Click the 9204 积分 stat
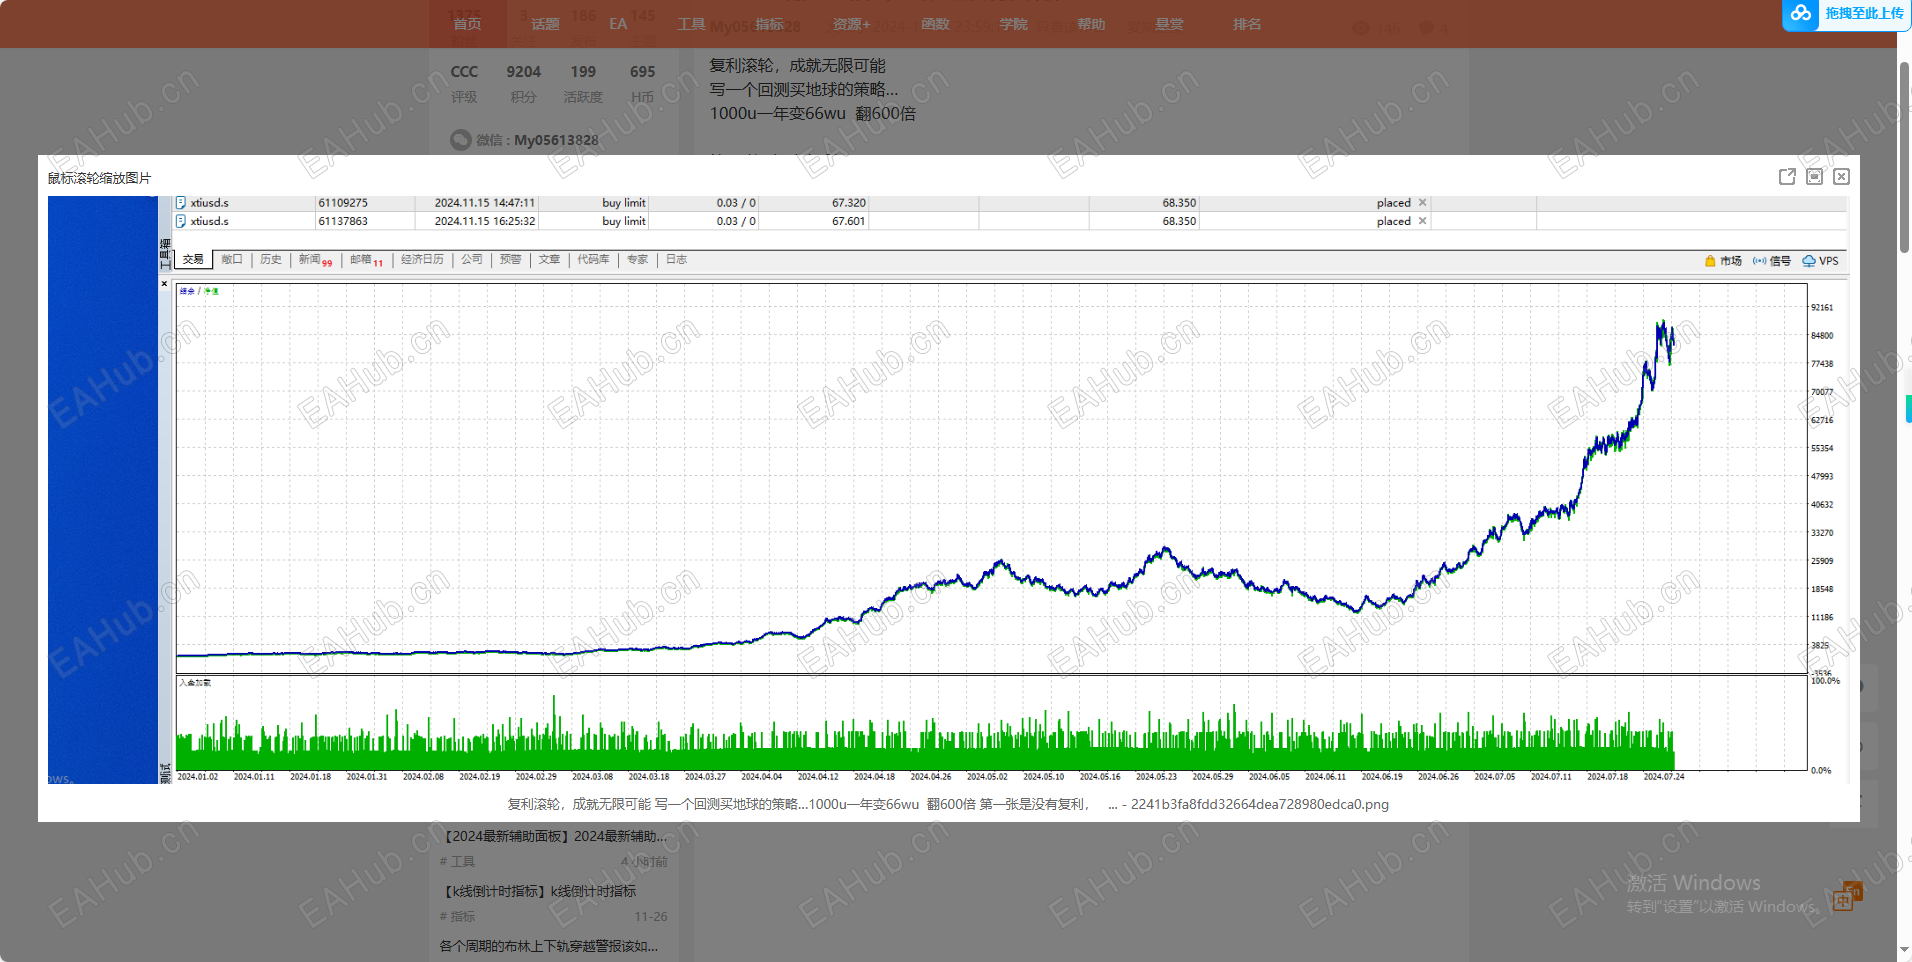Viewport: 1912px width, 962px height. click(523, 83)
